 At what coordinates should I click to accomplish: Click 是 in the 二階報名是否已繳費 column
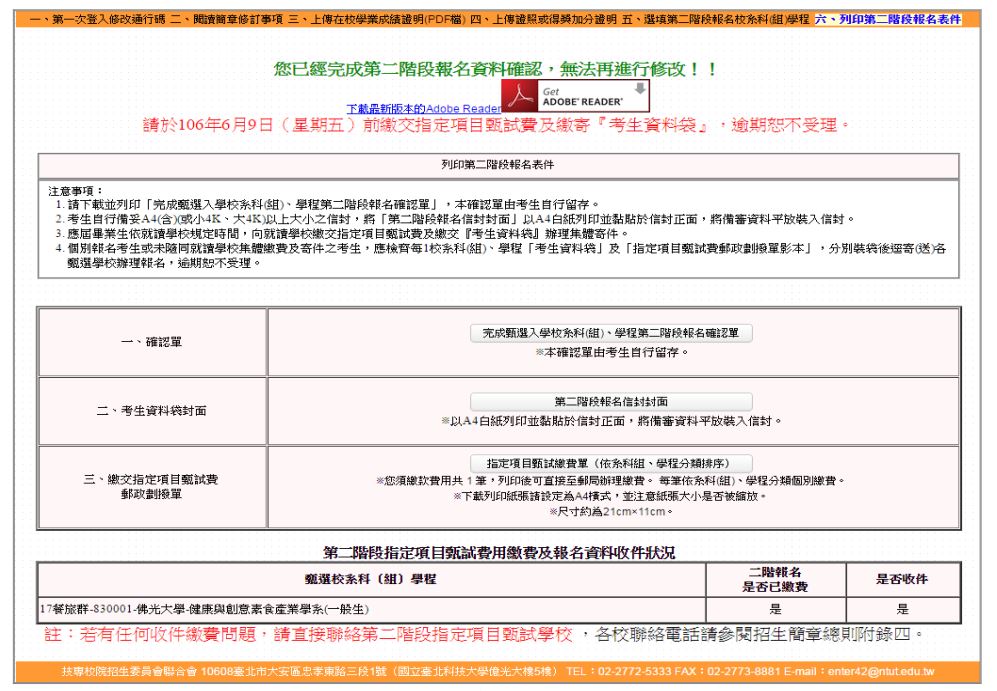tap(776, 610)
